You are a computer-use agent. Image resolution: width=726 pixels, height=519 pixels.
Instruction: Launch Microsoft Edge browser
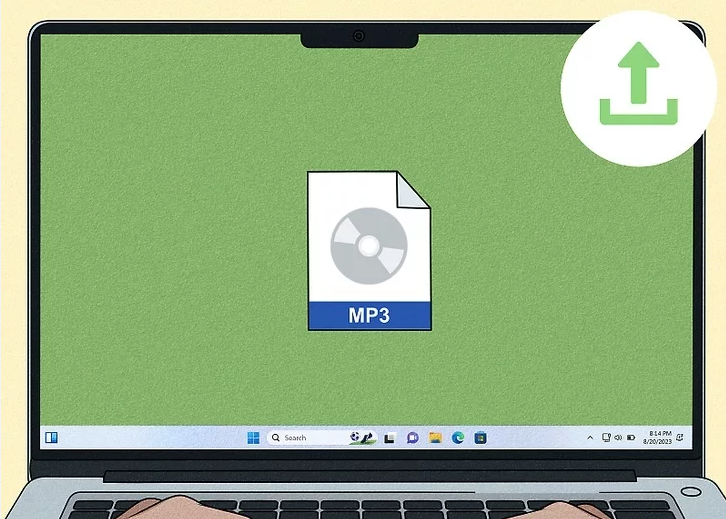point(458,438)
